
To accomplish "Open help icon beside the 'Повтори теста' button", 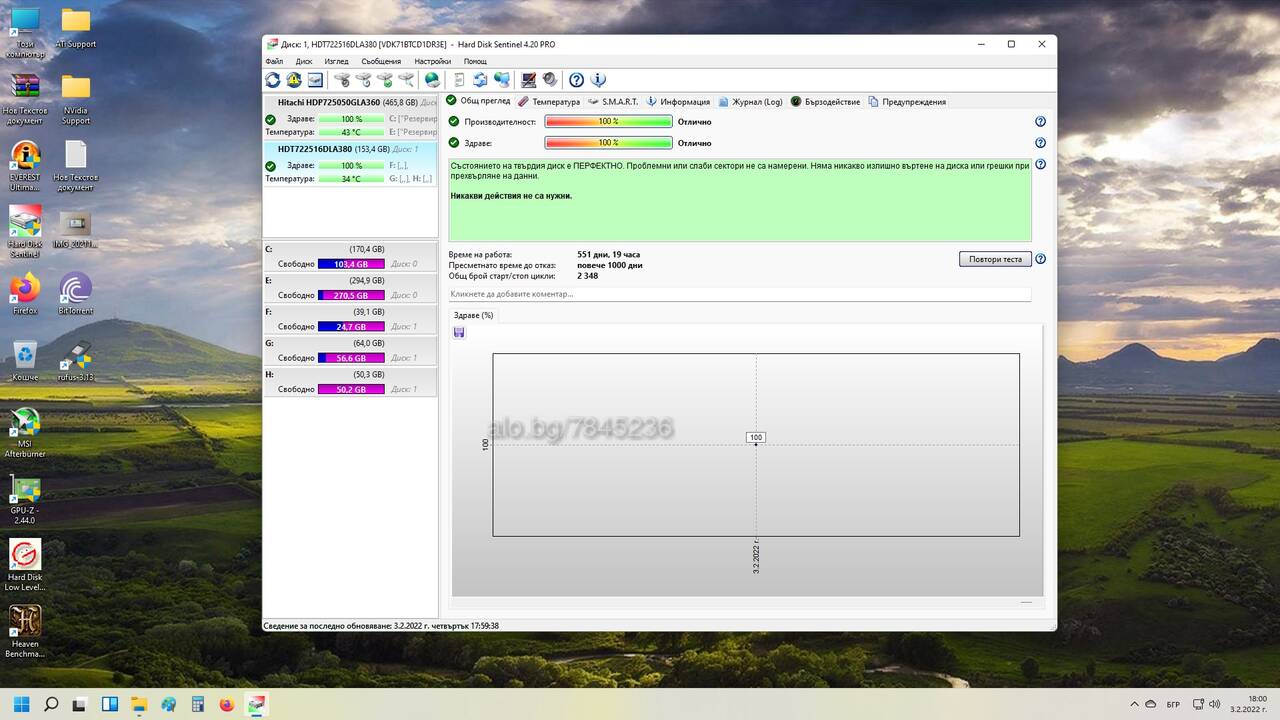I will [x=1040, y=259].
